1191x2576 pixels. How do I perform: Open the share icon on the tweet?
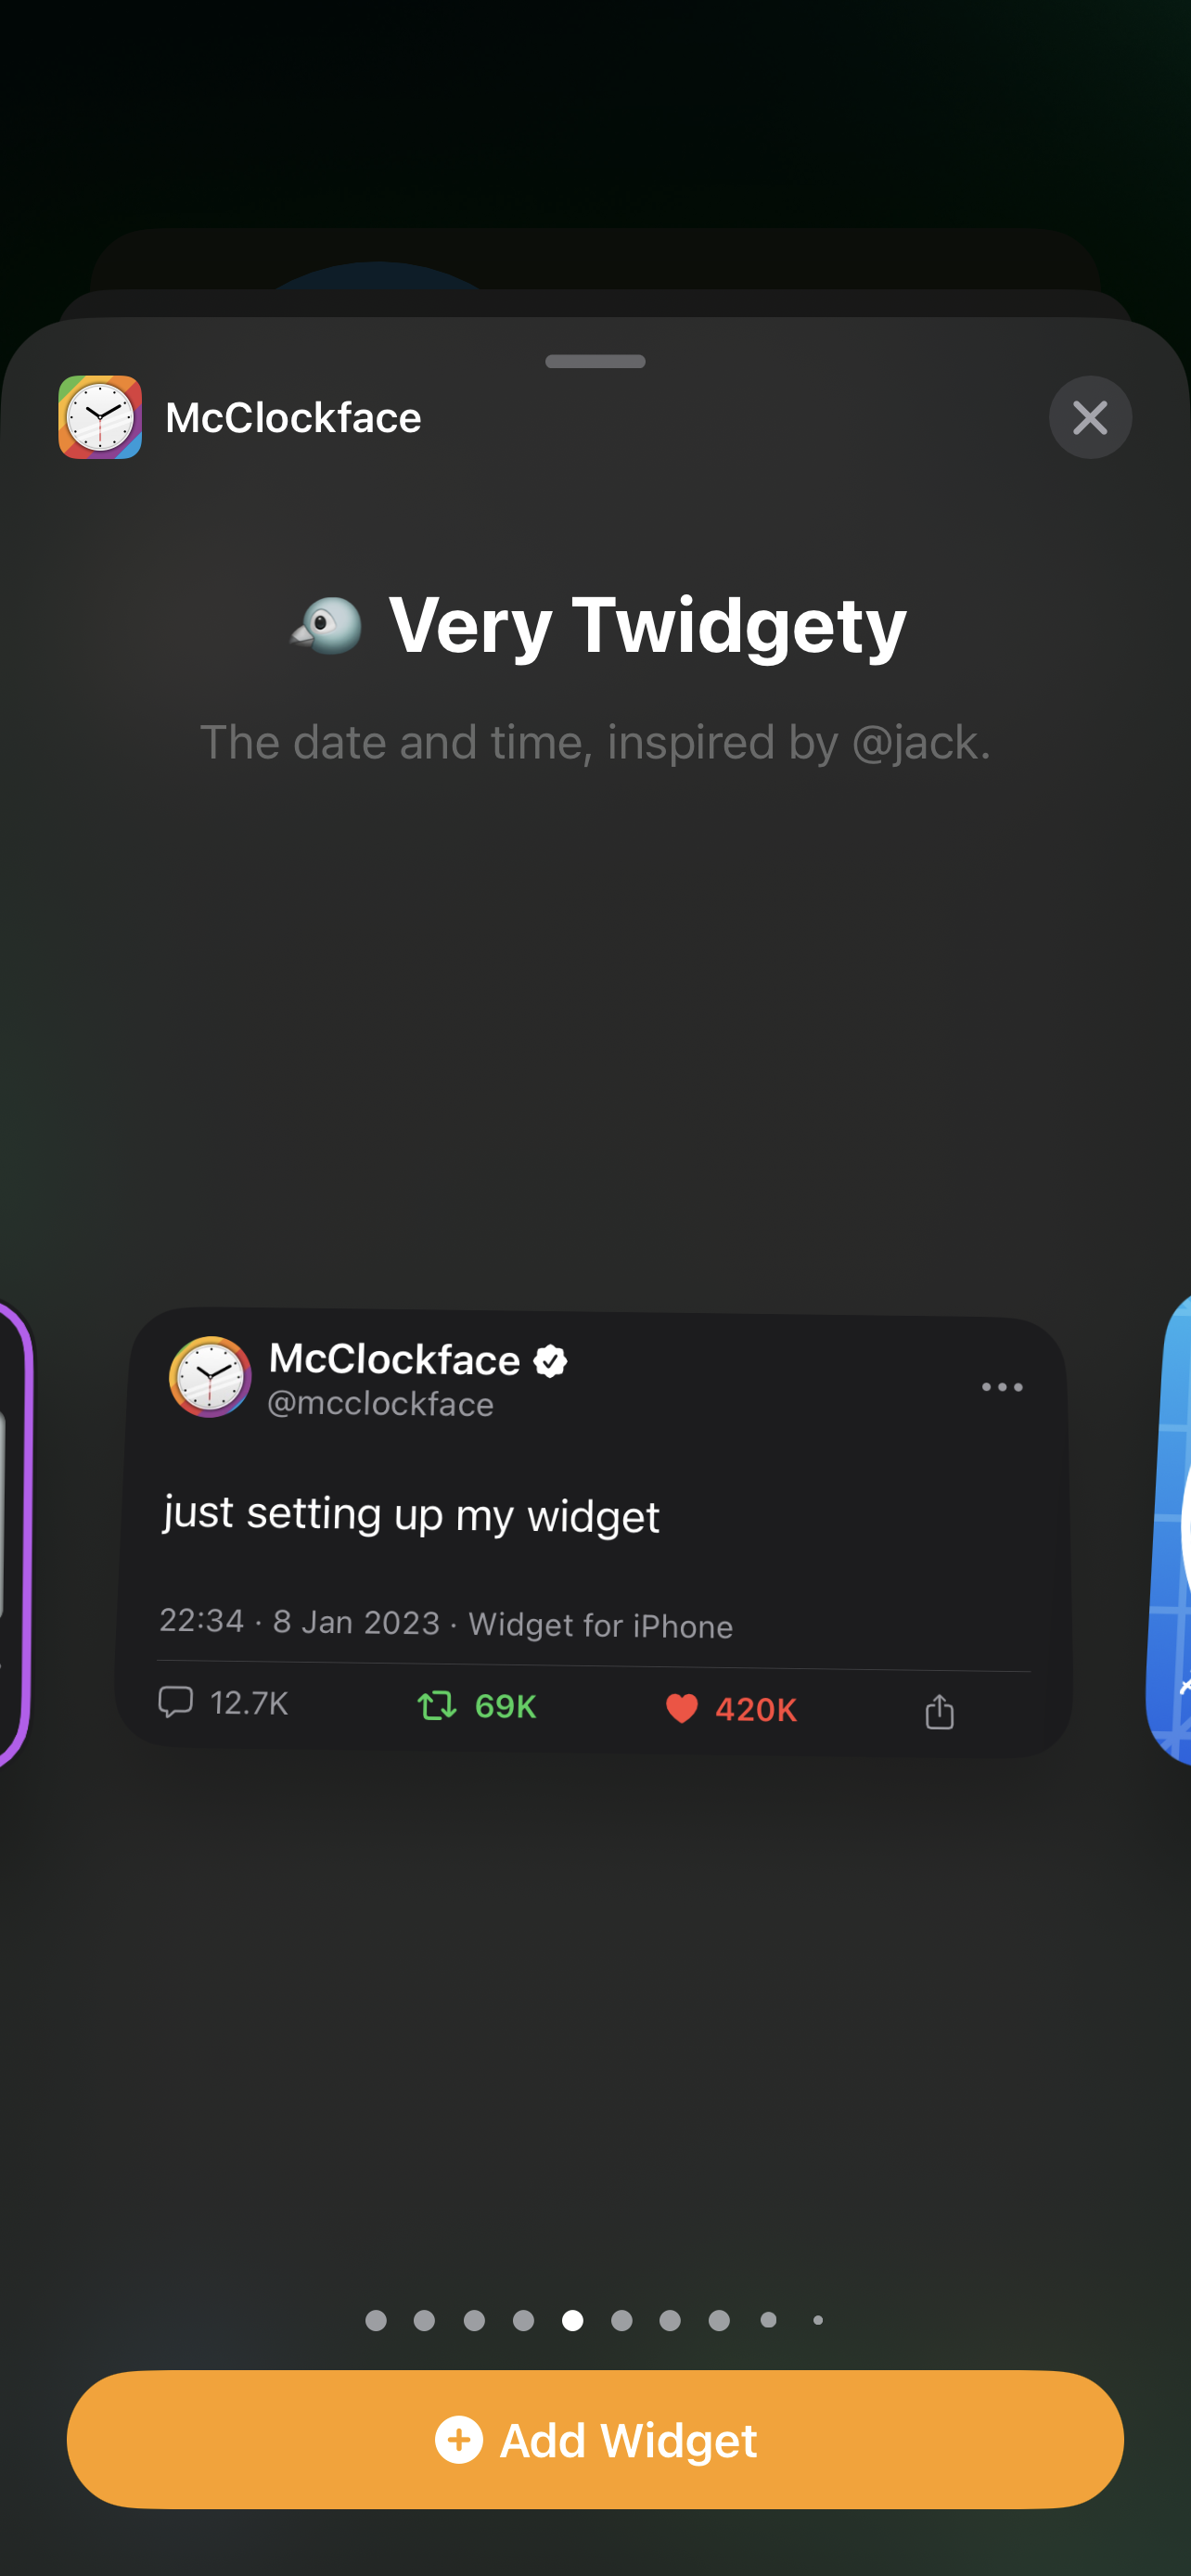click(x=938, y=1709)
